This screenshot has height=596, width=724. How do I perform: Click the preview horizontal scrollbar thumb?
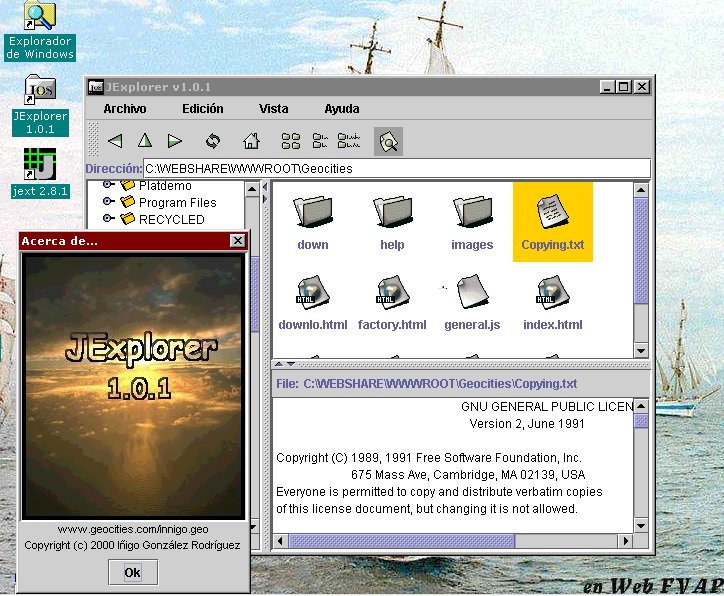[401, 541]
